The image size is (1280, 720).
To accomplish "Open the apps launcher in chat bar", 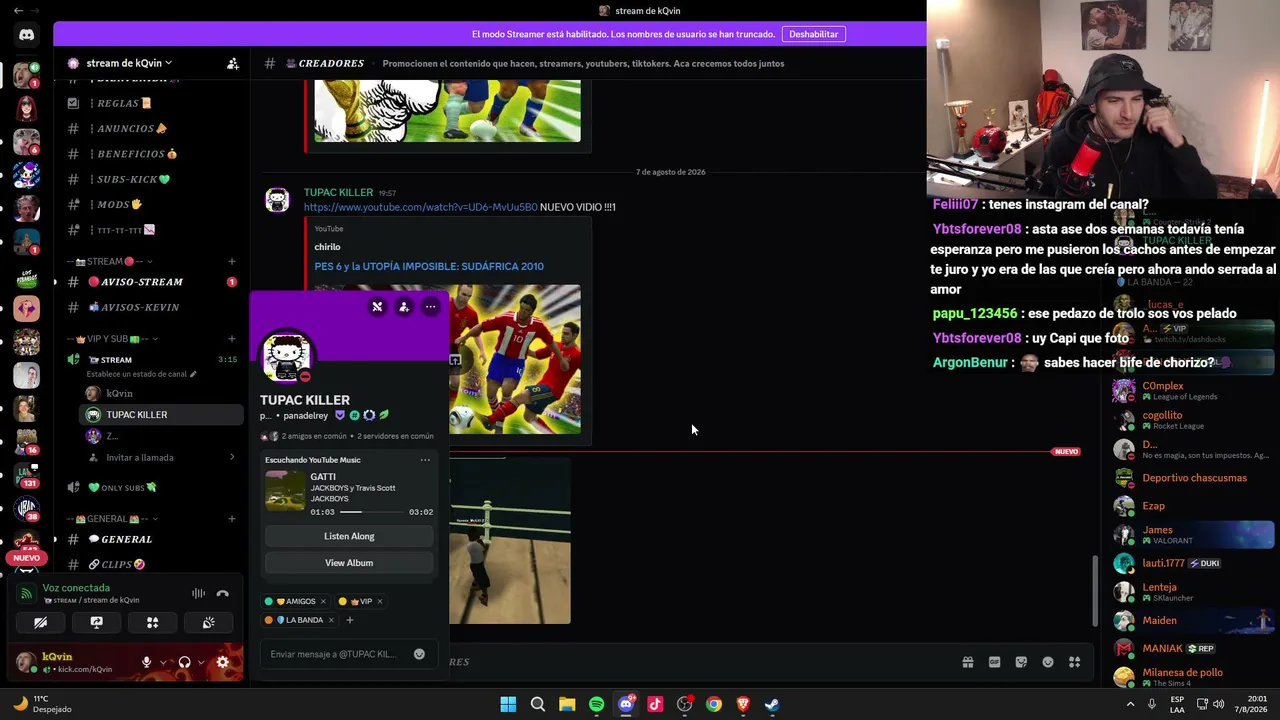I will pos(1074,662).
